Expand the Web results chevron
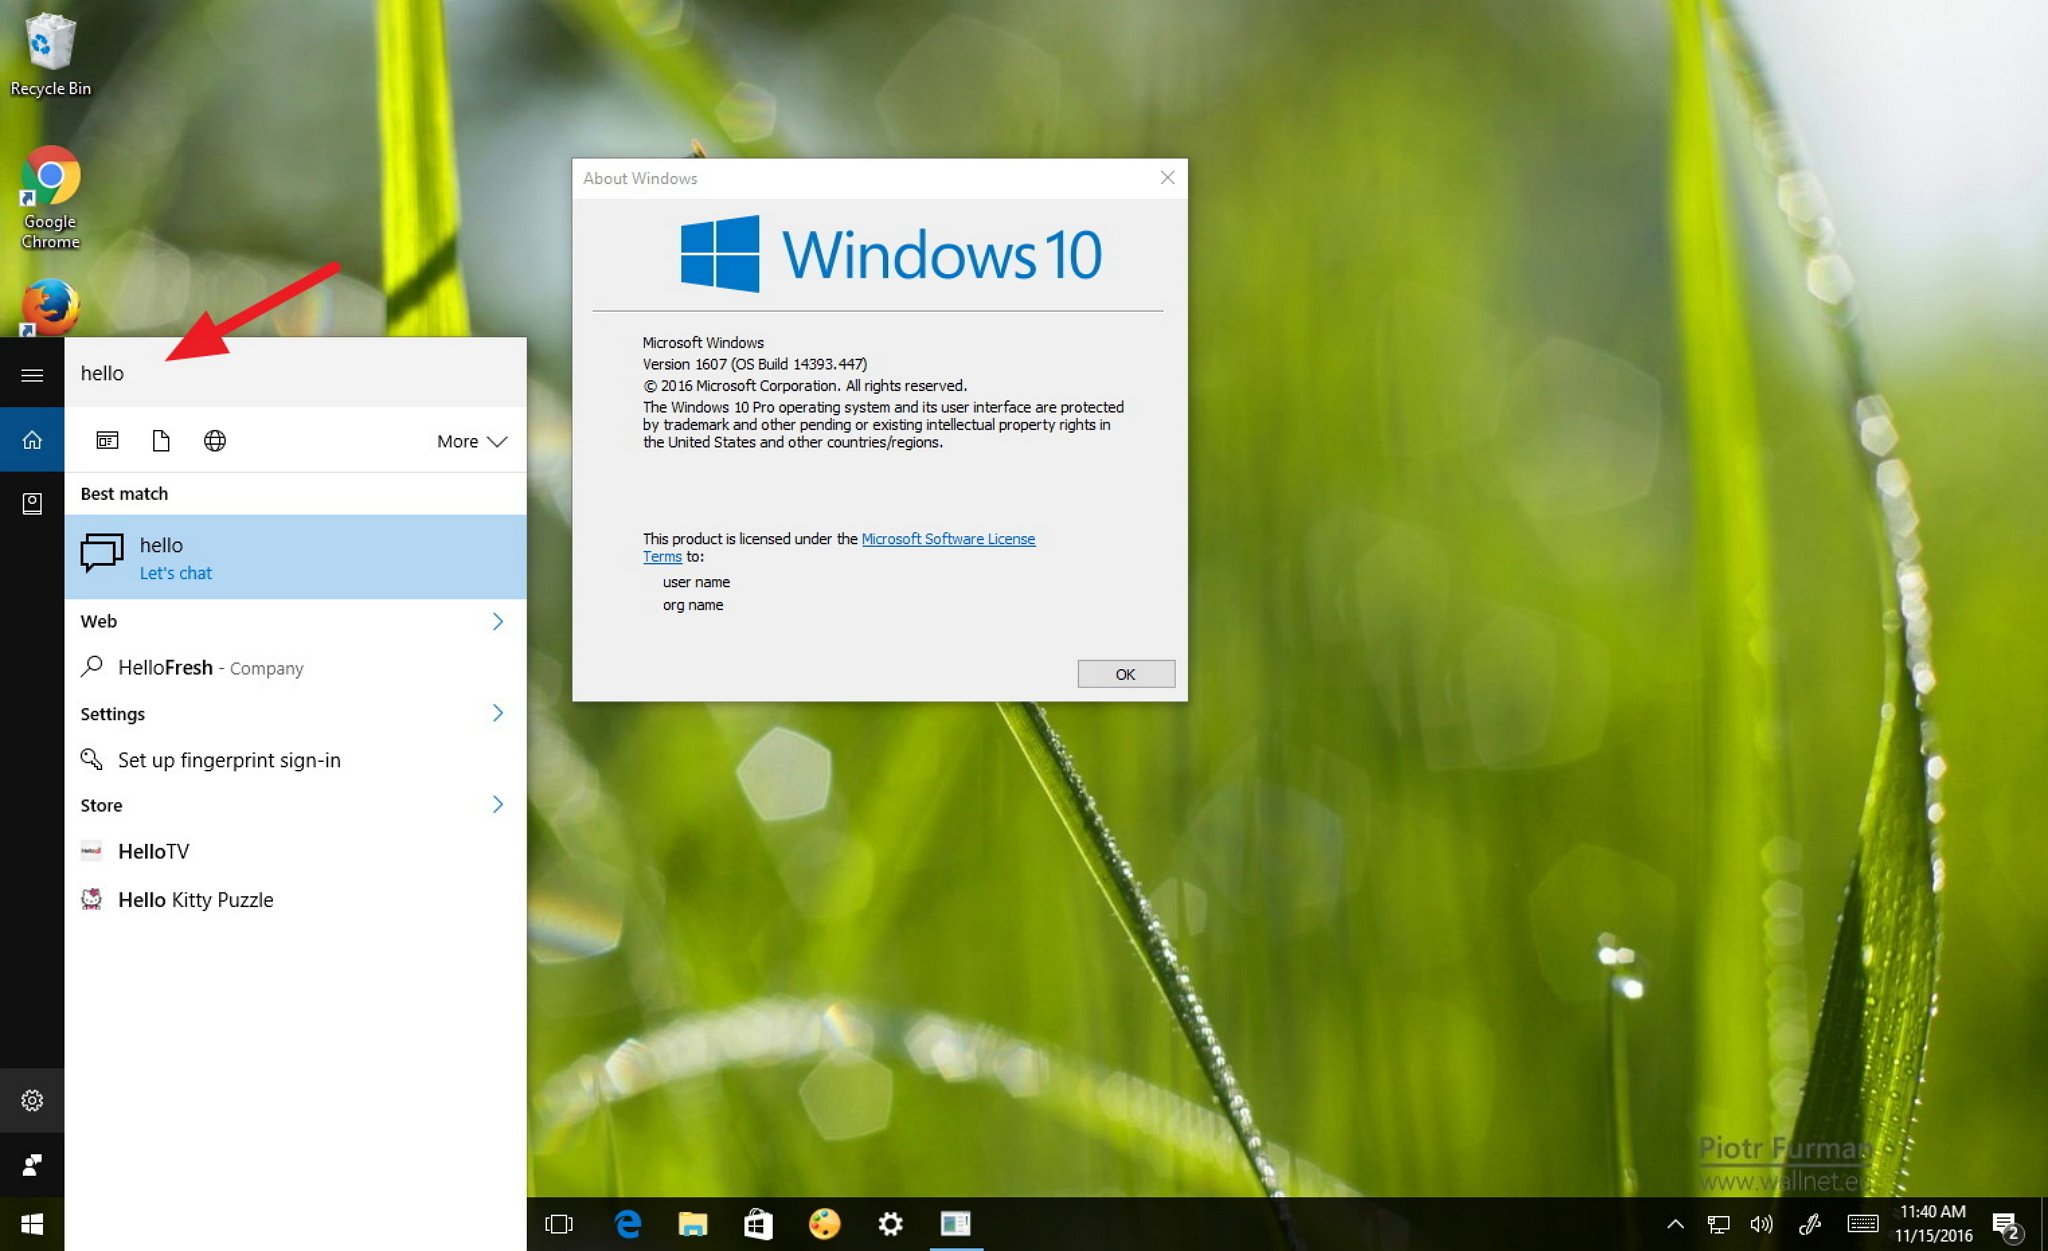 pos(498,621)
